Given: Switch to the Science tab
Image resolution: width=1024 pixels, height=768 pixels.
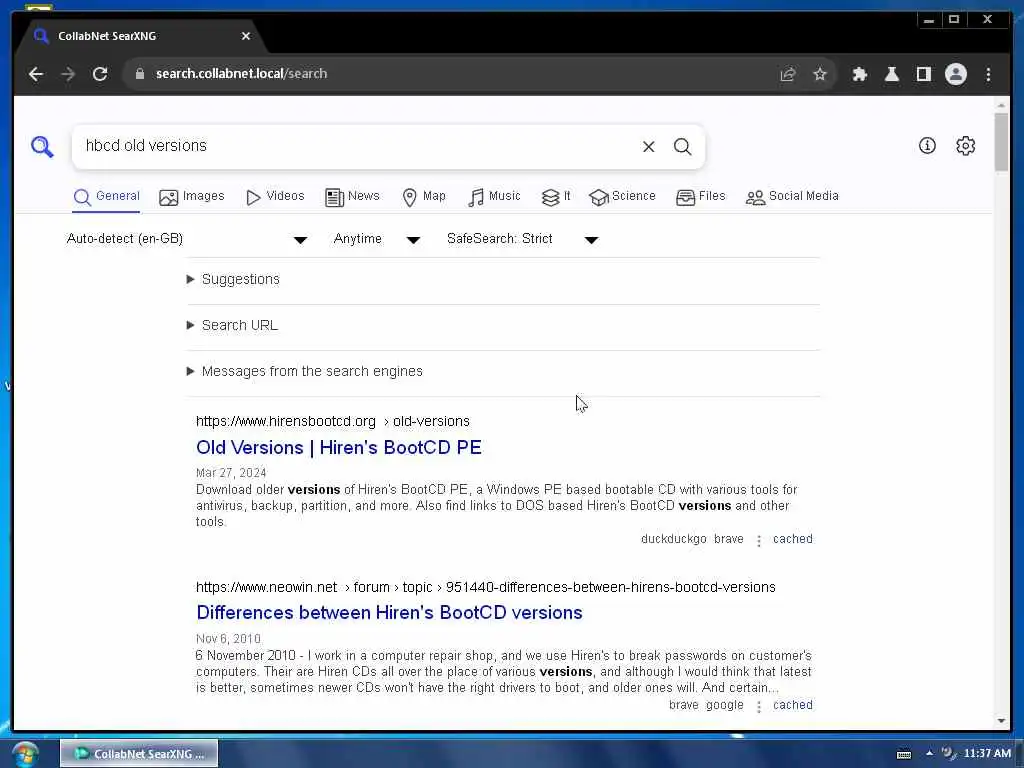Looking at the screenshot, I should click(622, 197).
